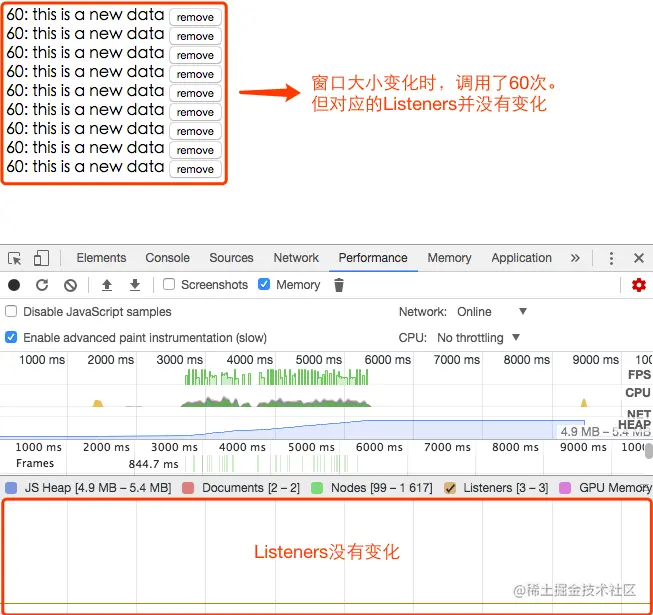This screenshot has height=615, width=653.
Task: Click the fifth row's remove button
Action: click(x=195, y=93)
